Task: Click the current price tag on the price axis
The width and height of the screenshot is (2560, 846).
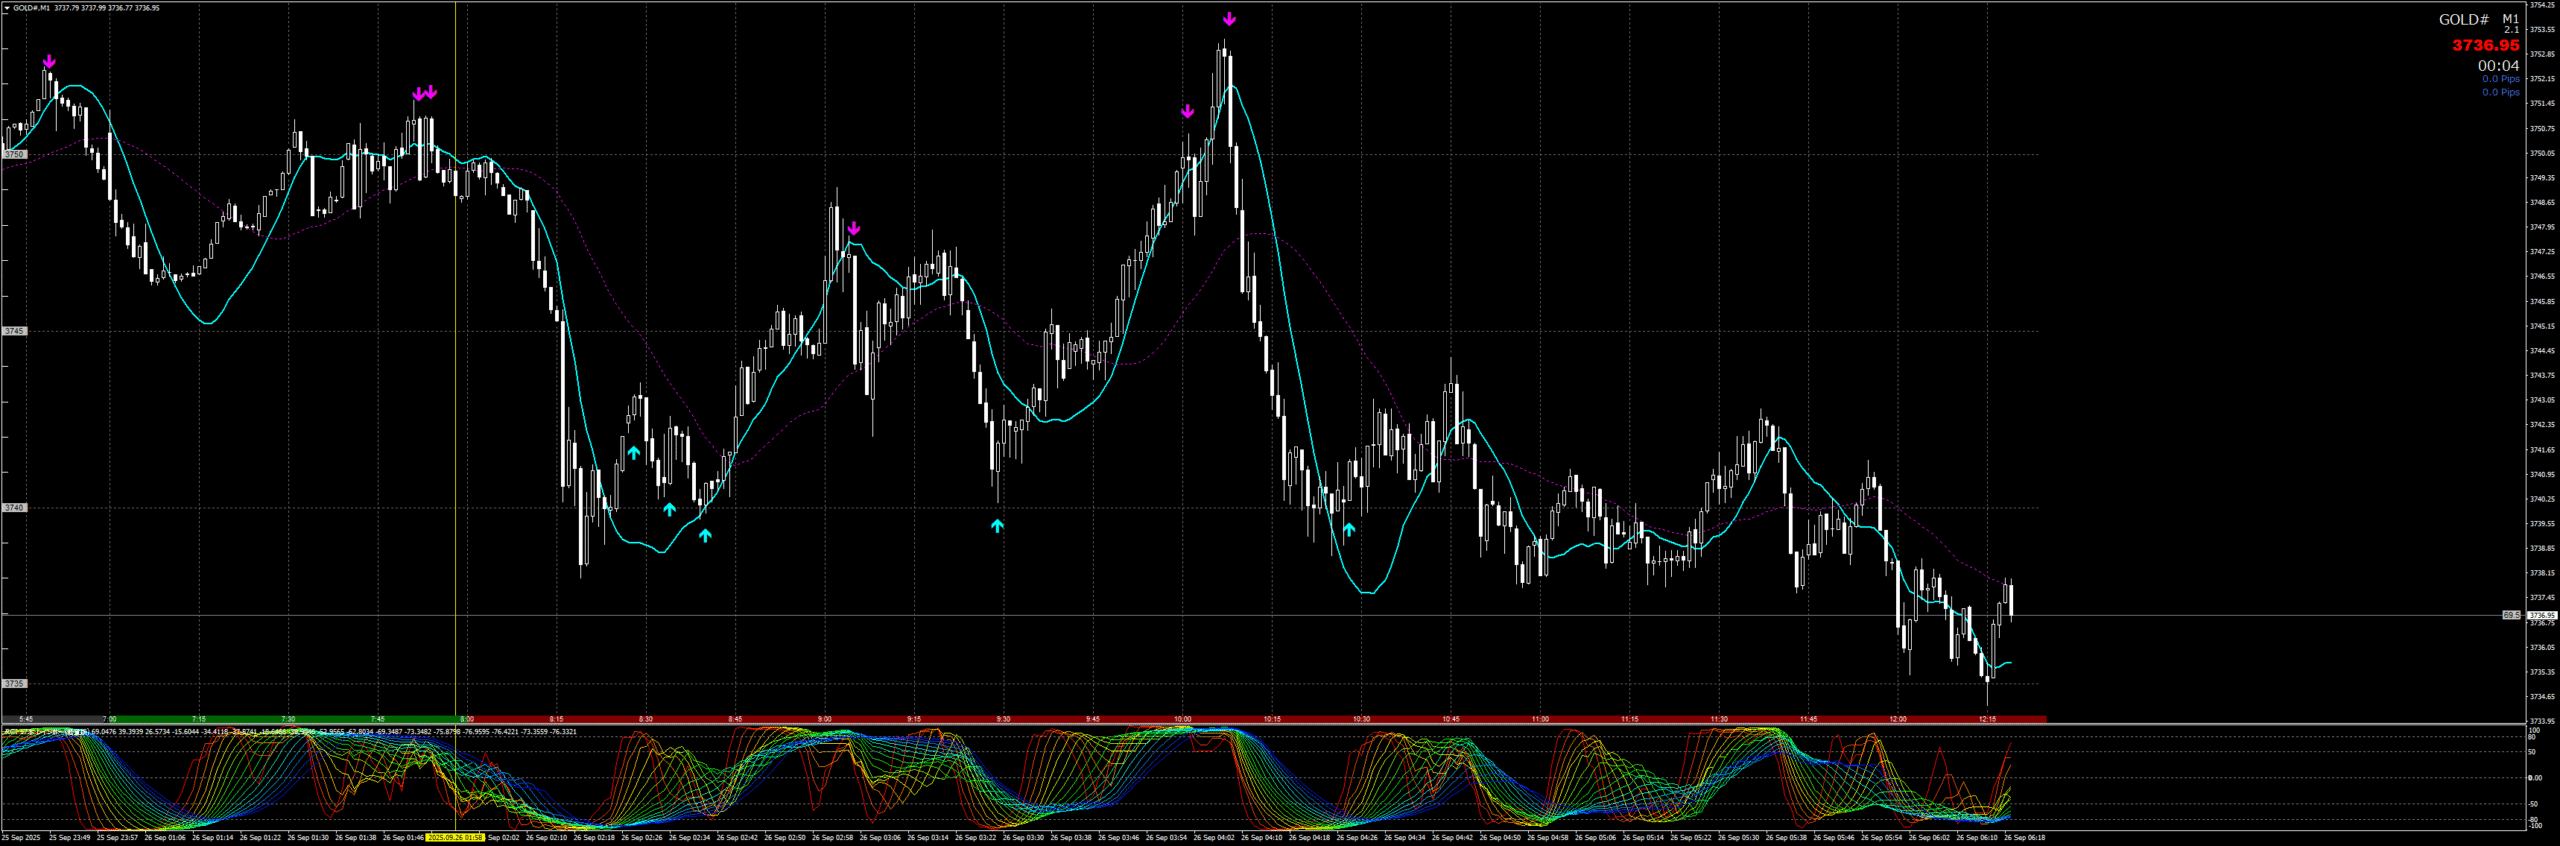Action: [2542, 615]
